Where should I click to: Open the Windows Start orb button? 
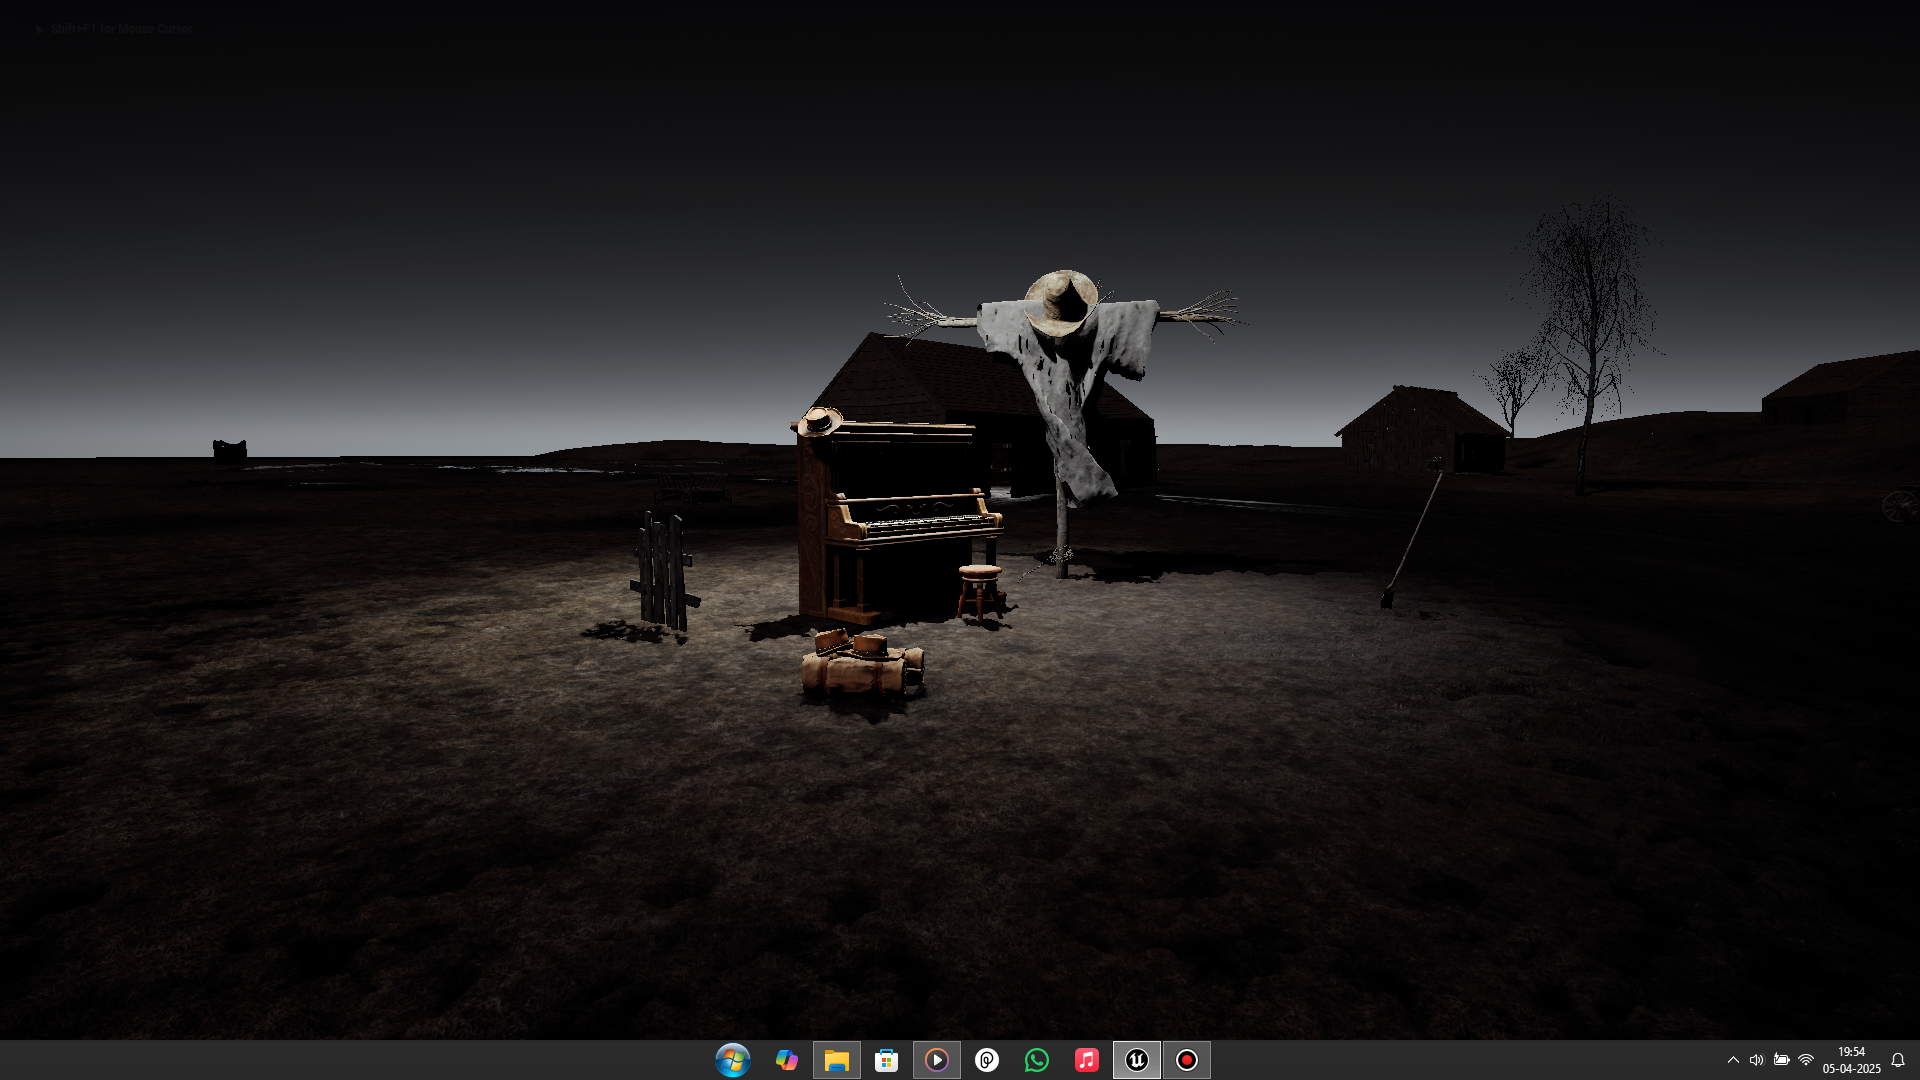(733, 1060)
